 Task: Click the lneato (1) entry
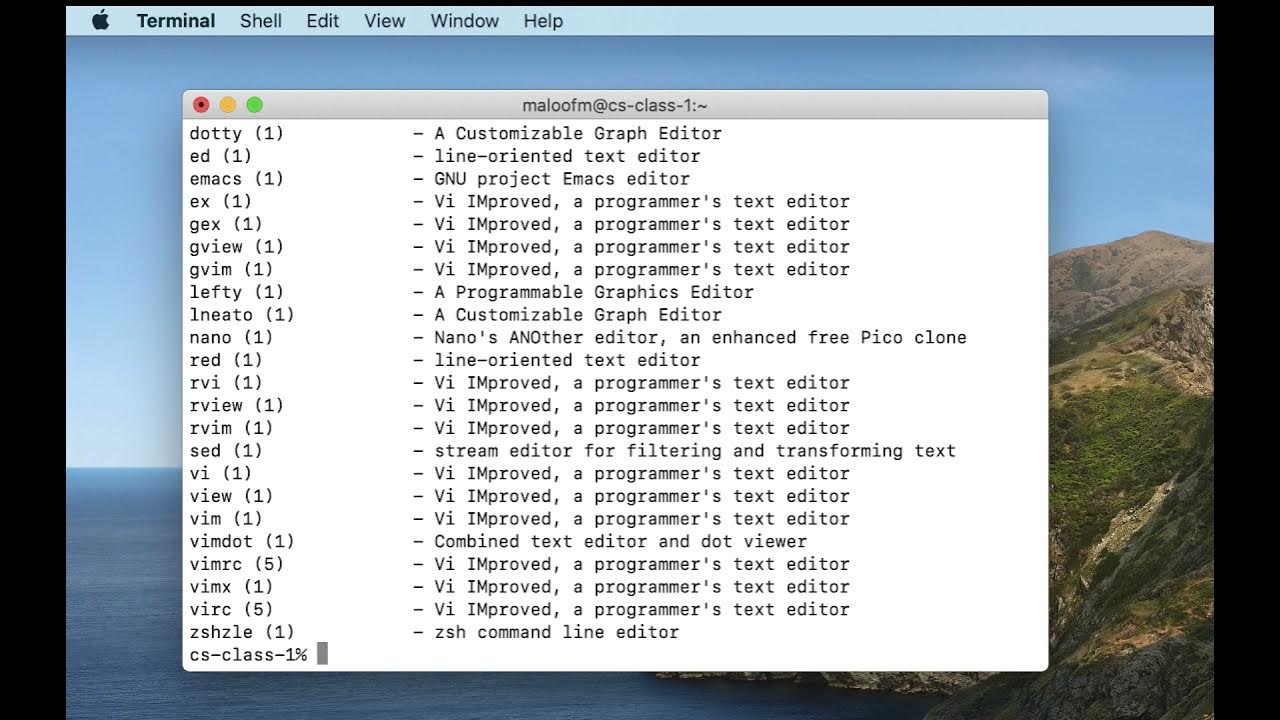coord(242,315)
